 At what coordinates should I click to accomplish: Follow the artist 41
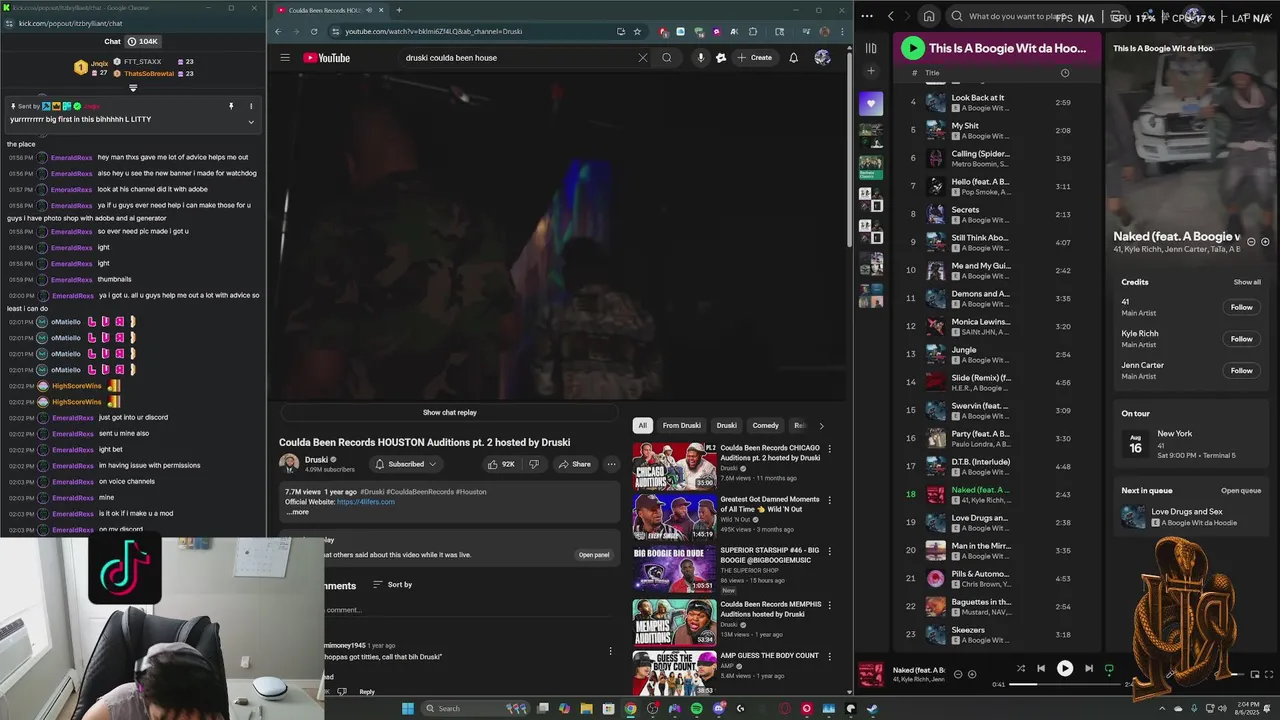[1241, 307]
